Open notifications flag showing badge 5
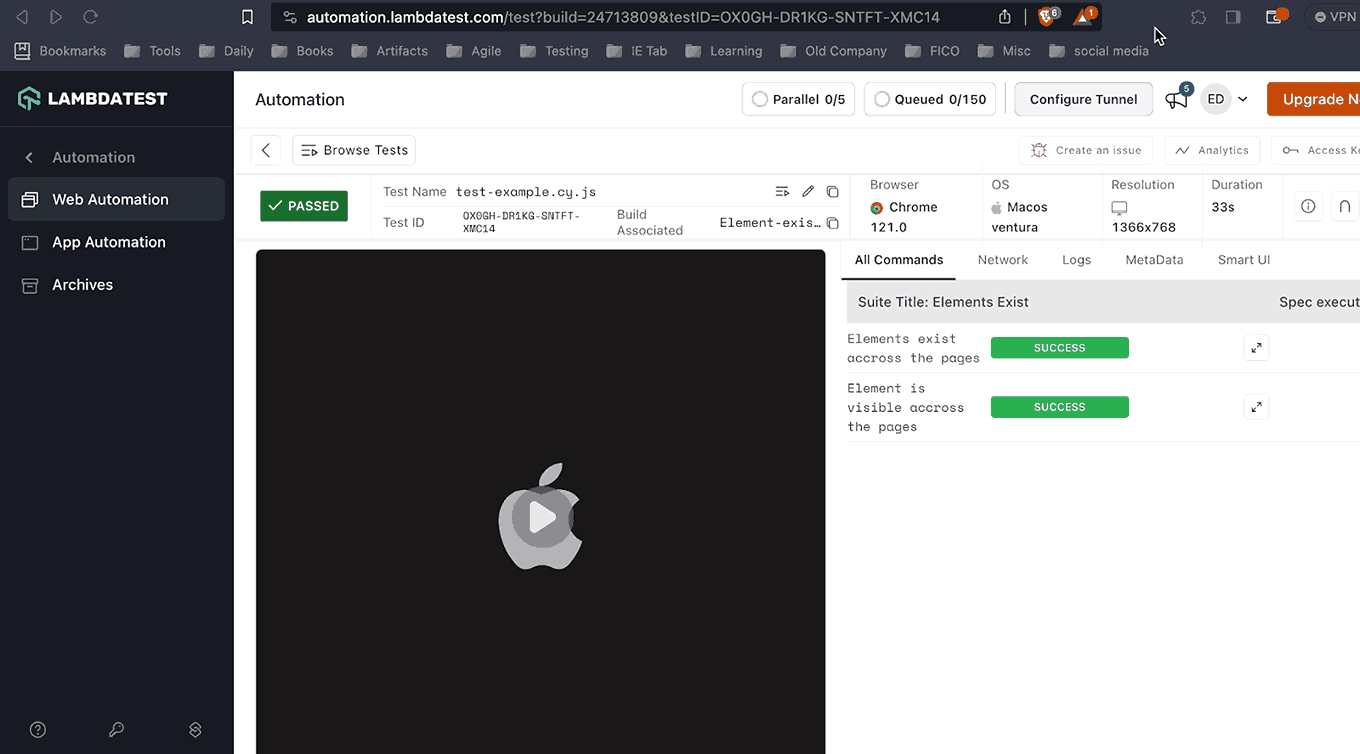Screen dimensions: 1360x754 tap(1176, 99)
